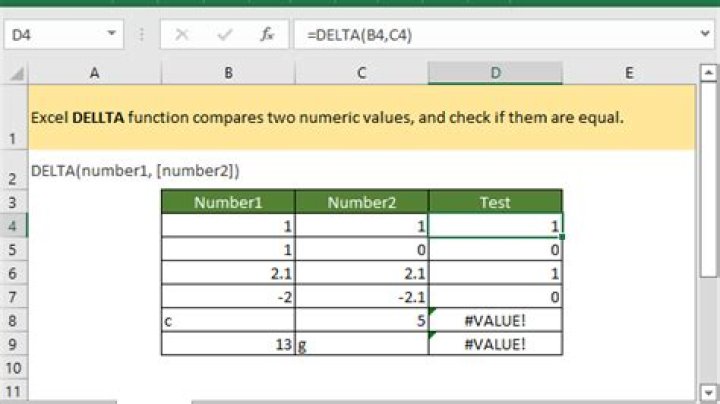This screenshot has width=720, height=404.
Task: Click the Excel DELLTA function description cell
Action: pyautogui.click(x=362, y=118)
